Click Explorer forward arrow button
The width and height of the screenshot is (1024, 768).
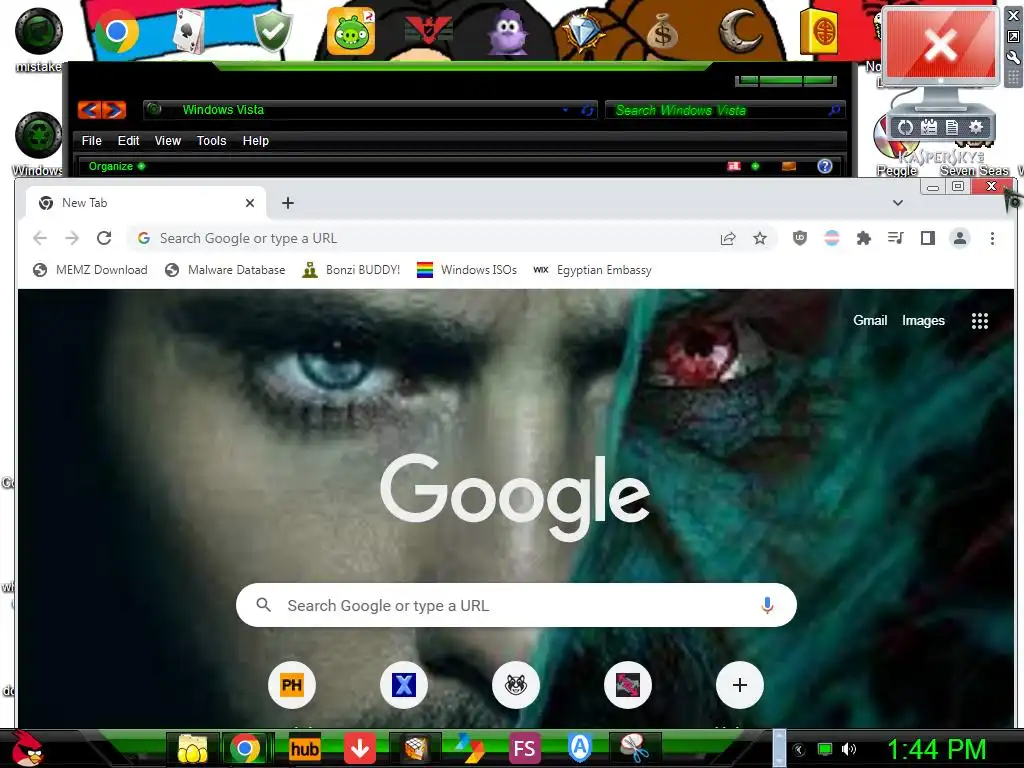point(114,110)
